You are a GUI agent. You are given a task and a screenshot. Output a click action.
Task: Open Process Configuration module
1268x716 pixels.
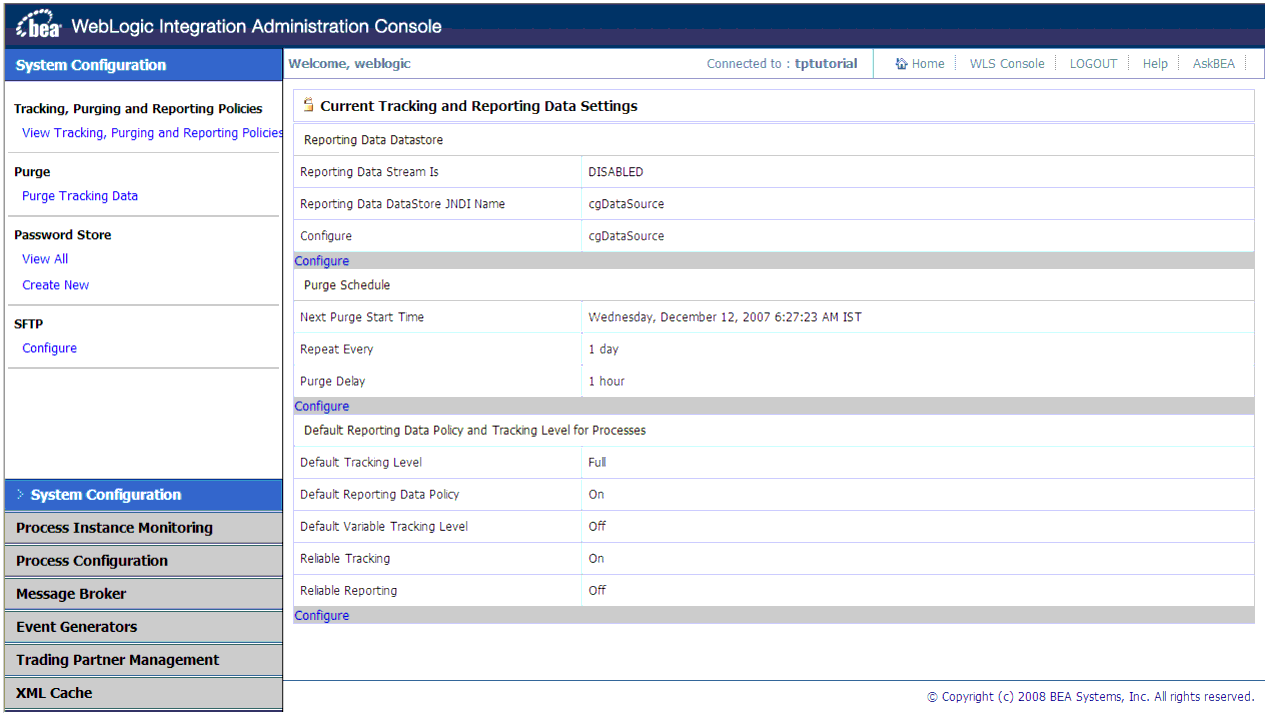(x=144, y=561)
